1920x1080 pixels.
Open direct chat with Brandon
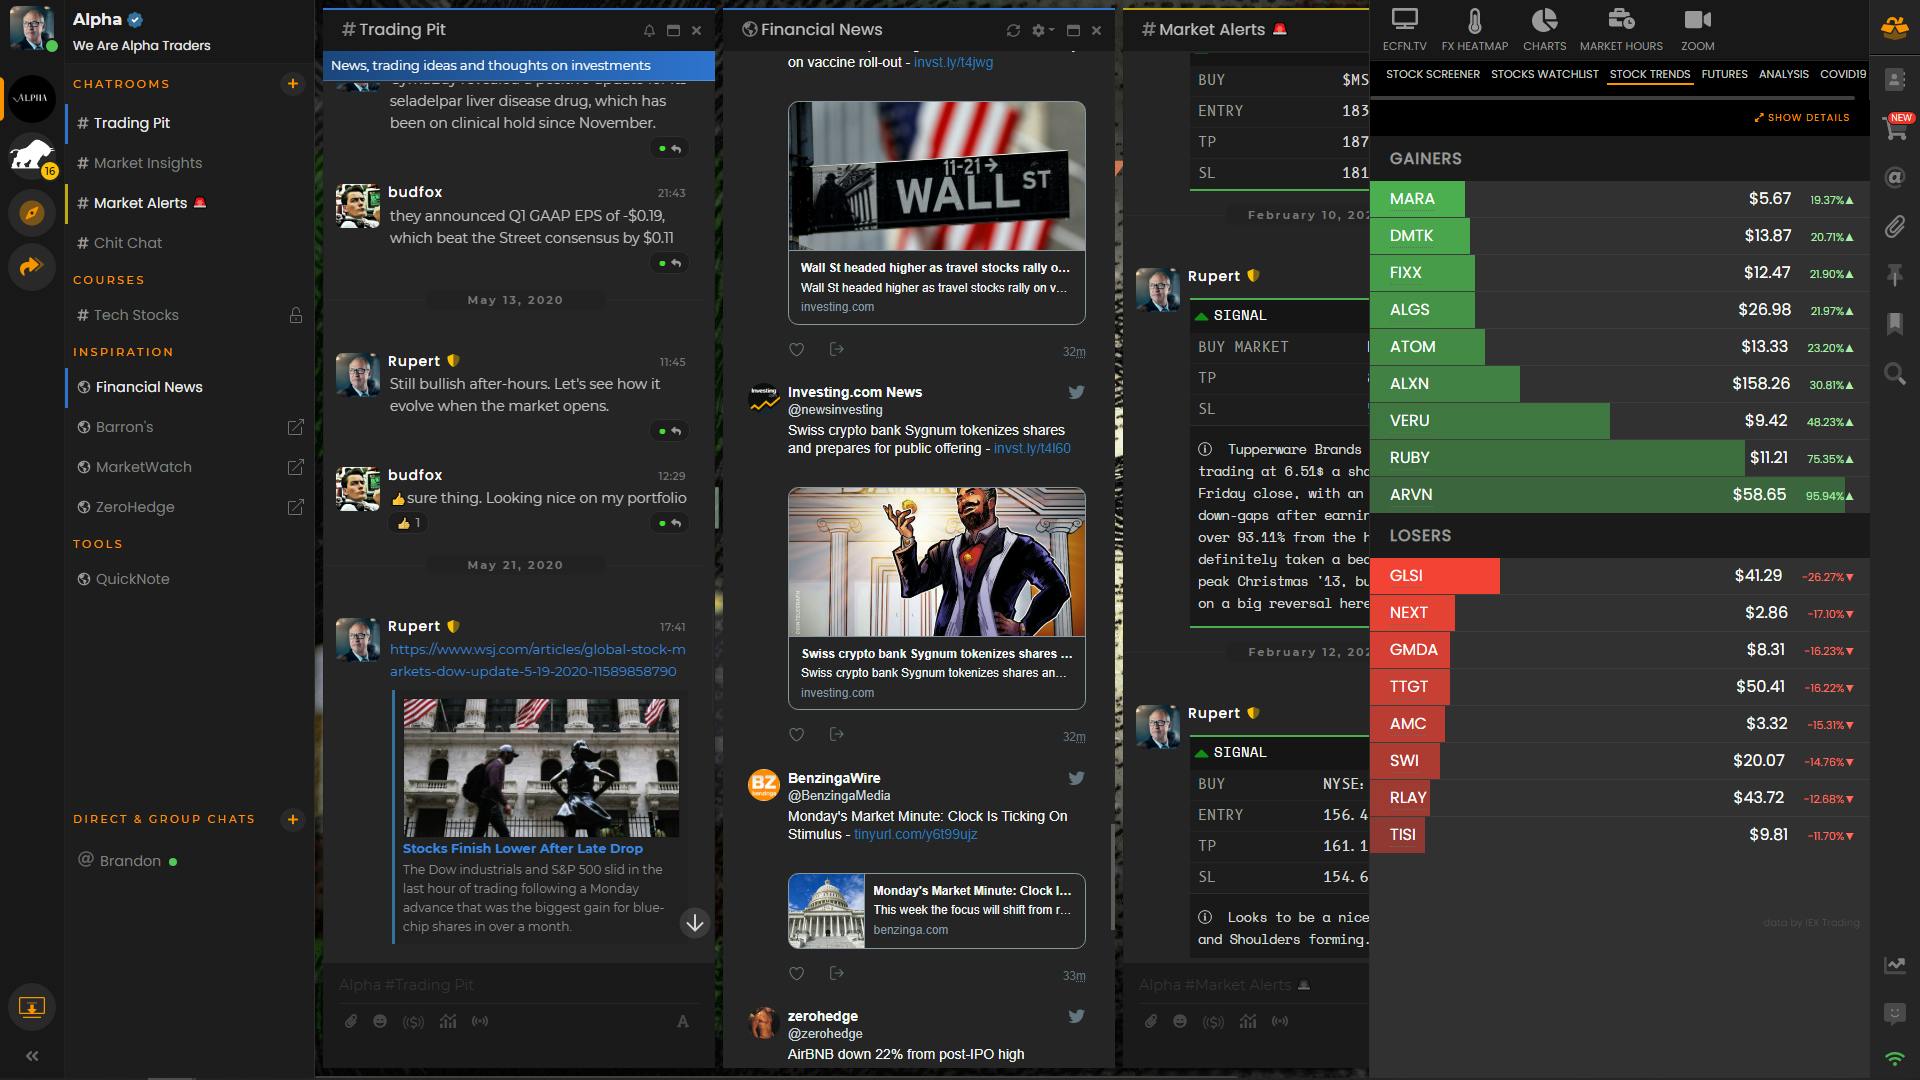click(x=190, y=861)
